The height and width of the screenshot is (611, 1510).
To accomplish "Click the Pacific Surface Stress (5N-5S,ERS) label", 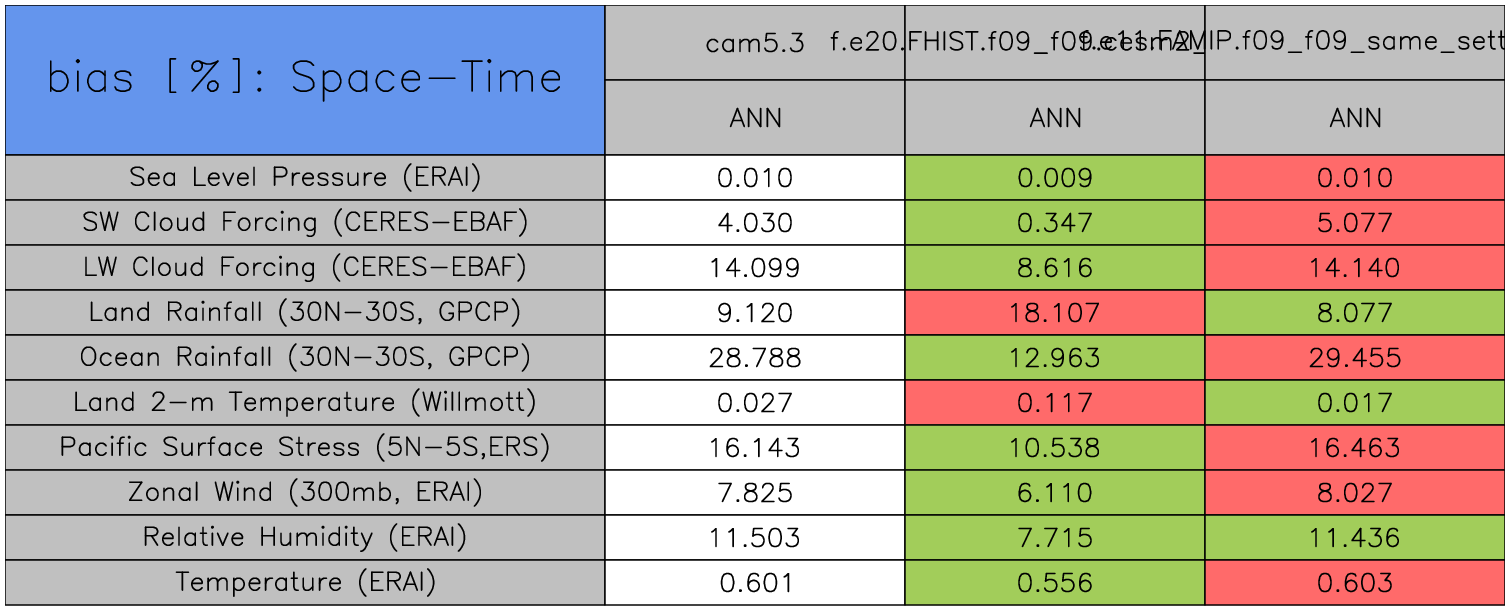I will (x=305, y=447).
